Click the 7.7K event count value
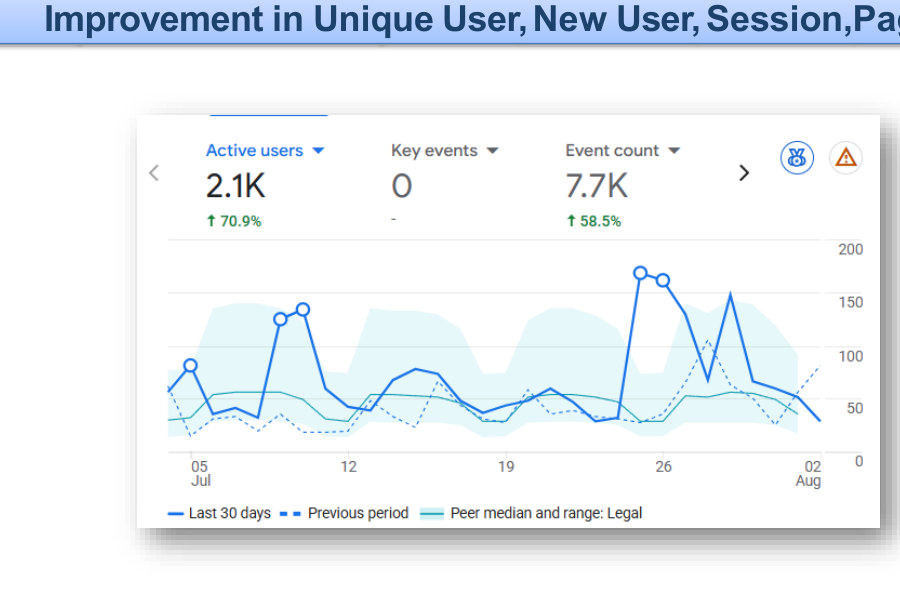 (x=596, y=186)
